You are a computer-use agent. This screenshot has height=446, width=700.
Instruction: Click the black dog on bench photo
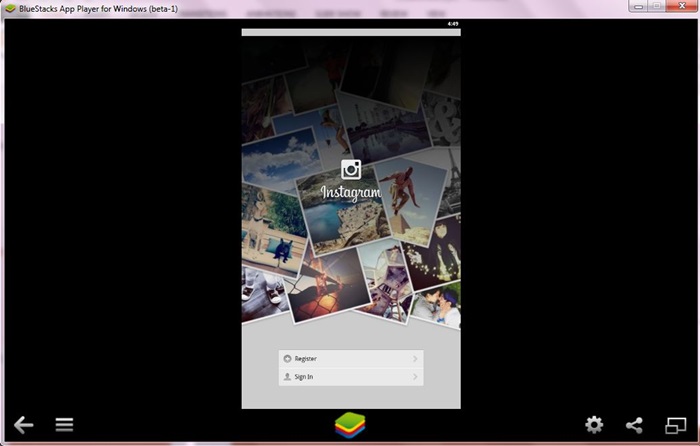273,232
